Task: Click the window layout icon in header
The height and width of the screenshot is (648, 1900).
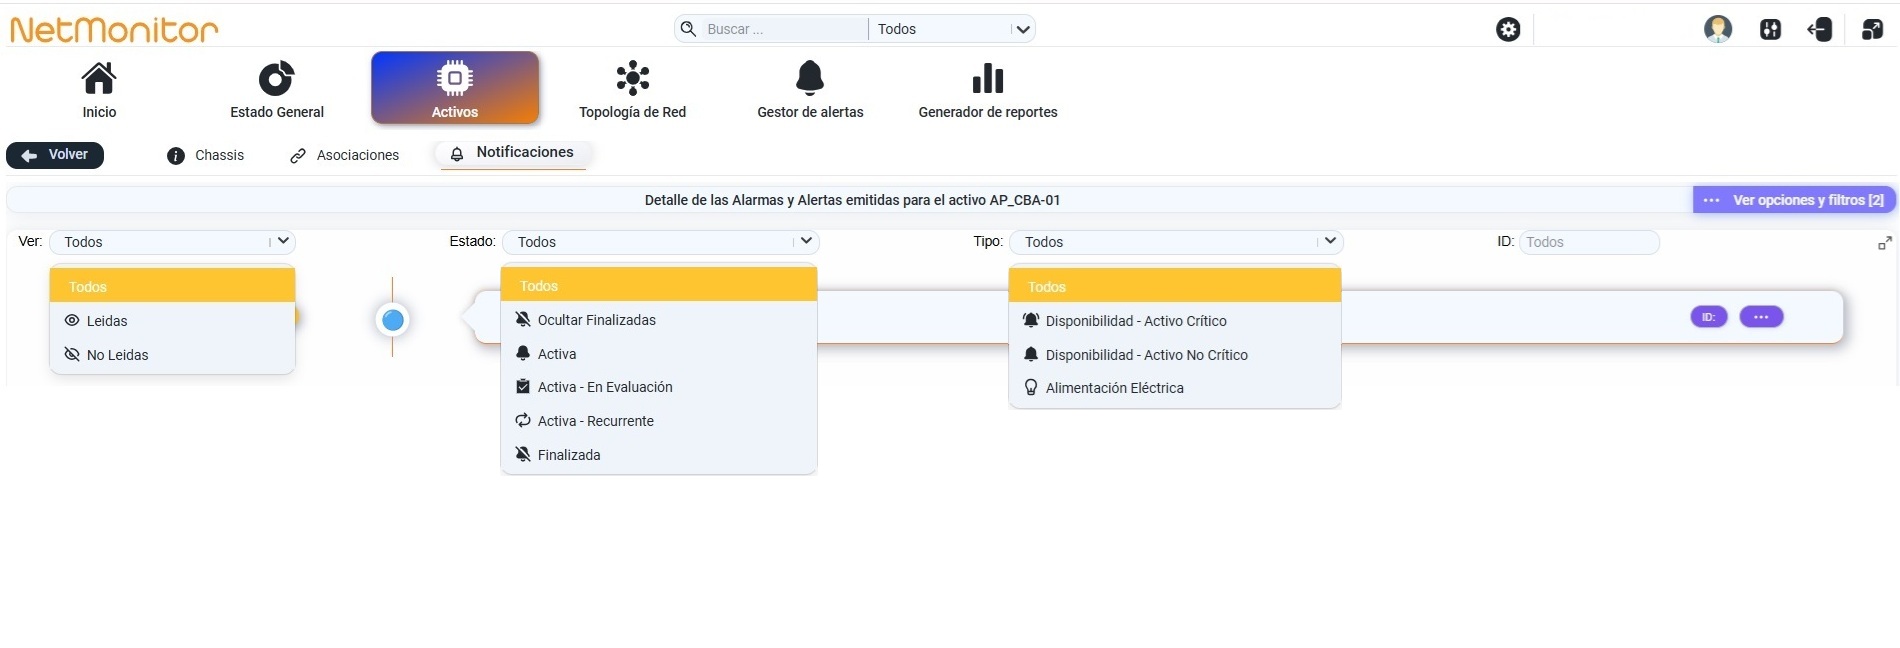Action: (x=1872, y=30)
